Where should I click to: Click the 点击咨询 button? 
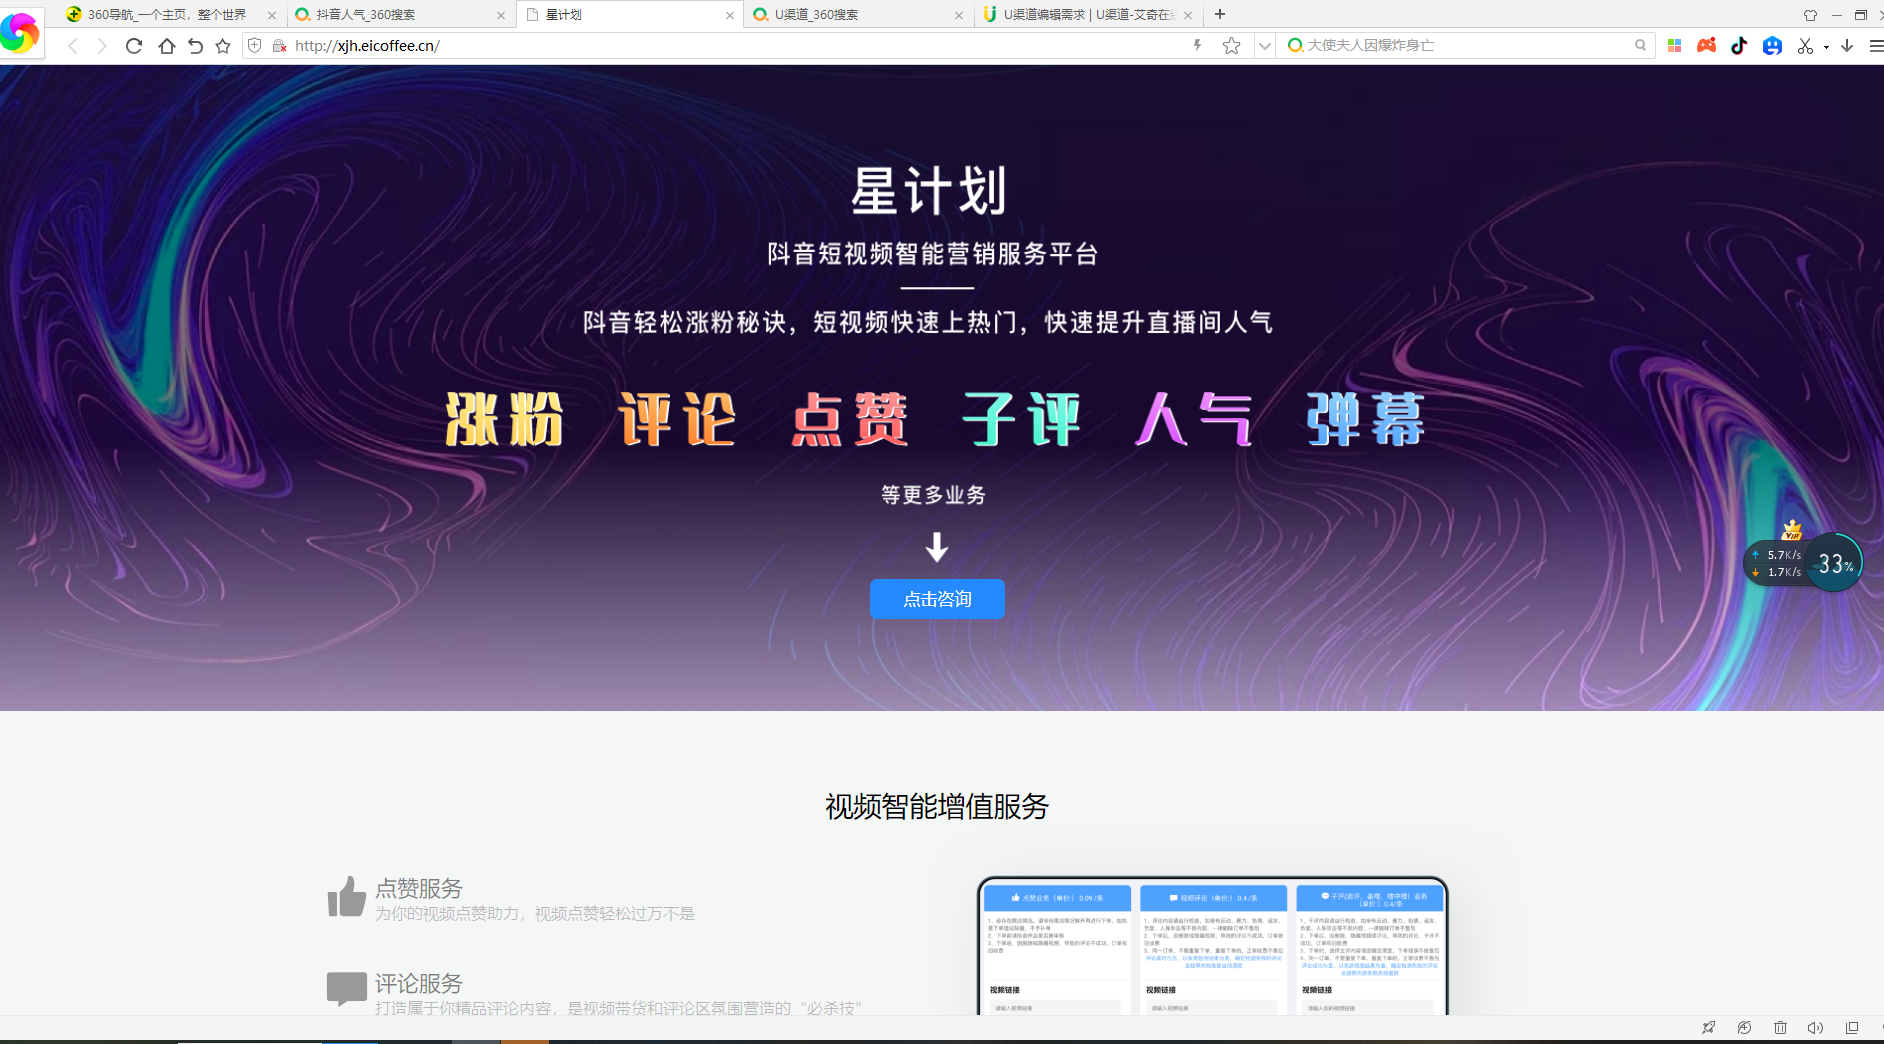coord(937,599)
